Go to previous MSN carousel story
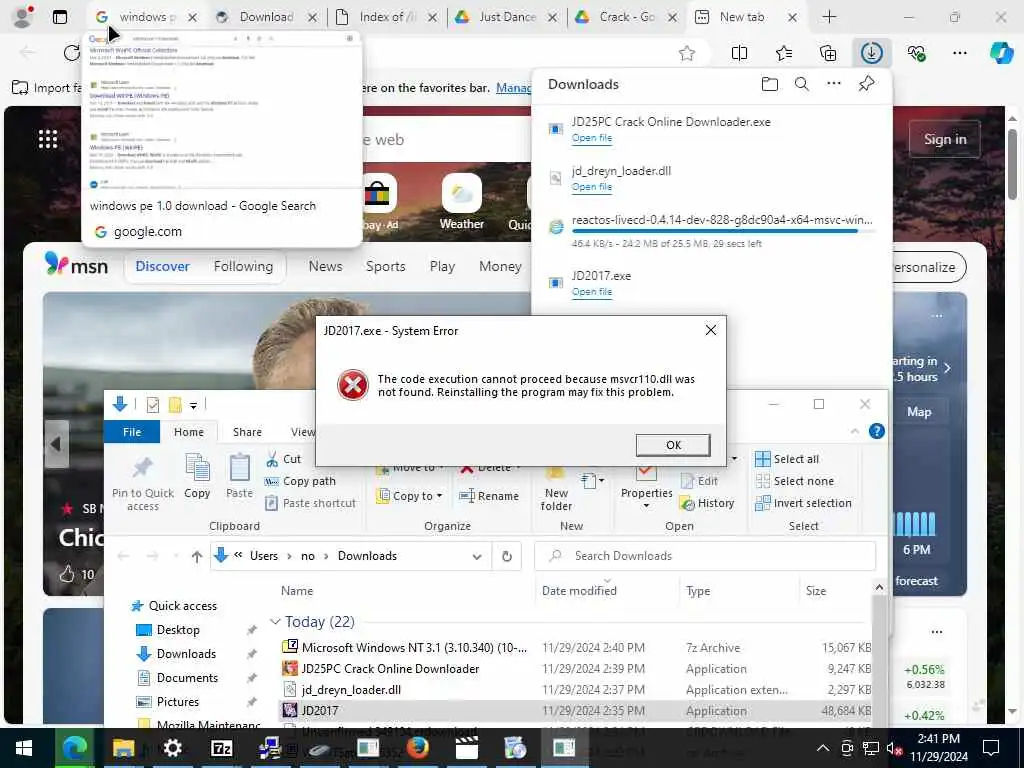The width and height of the screenshot is (1024, 768). [56, 444]
